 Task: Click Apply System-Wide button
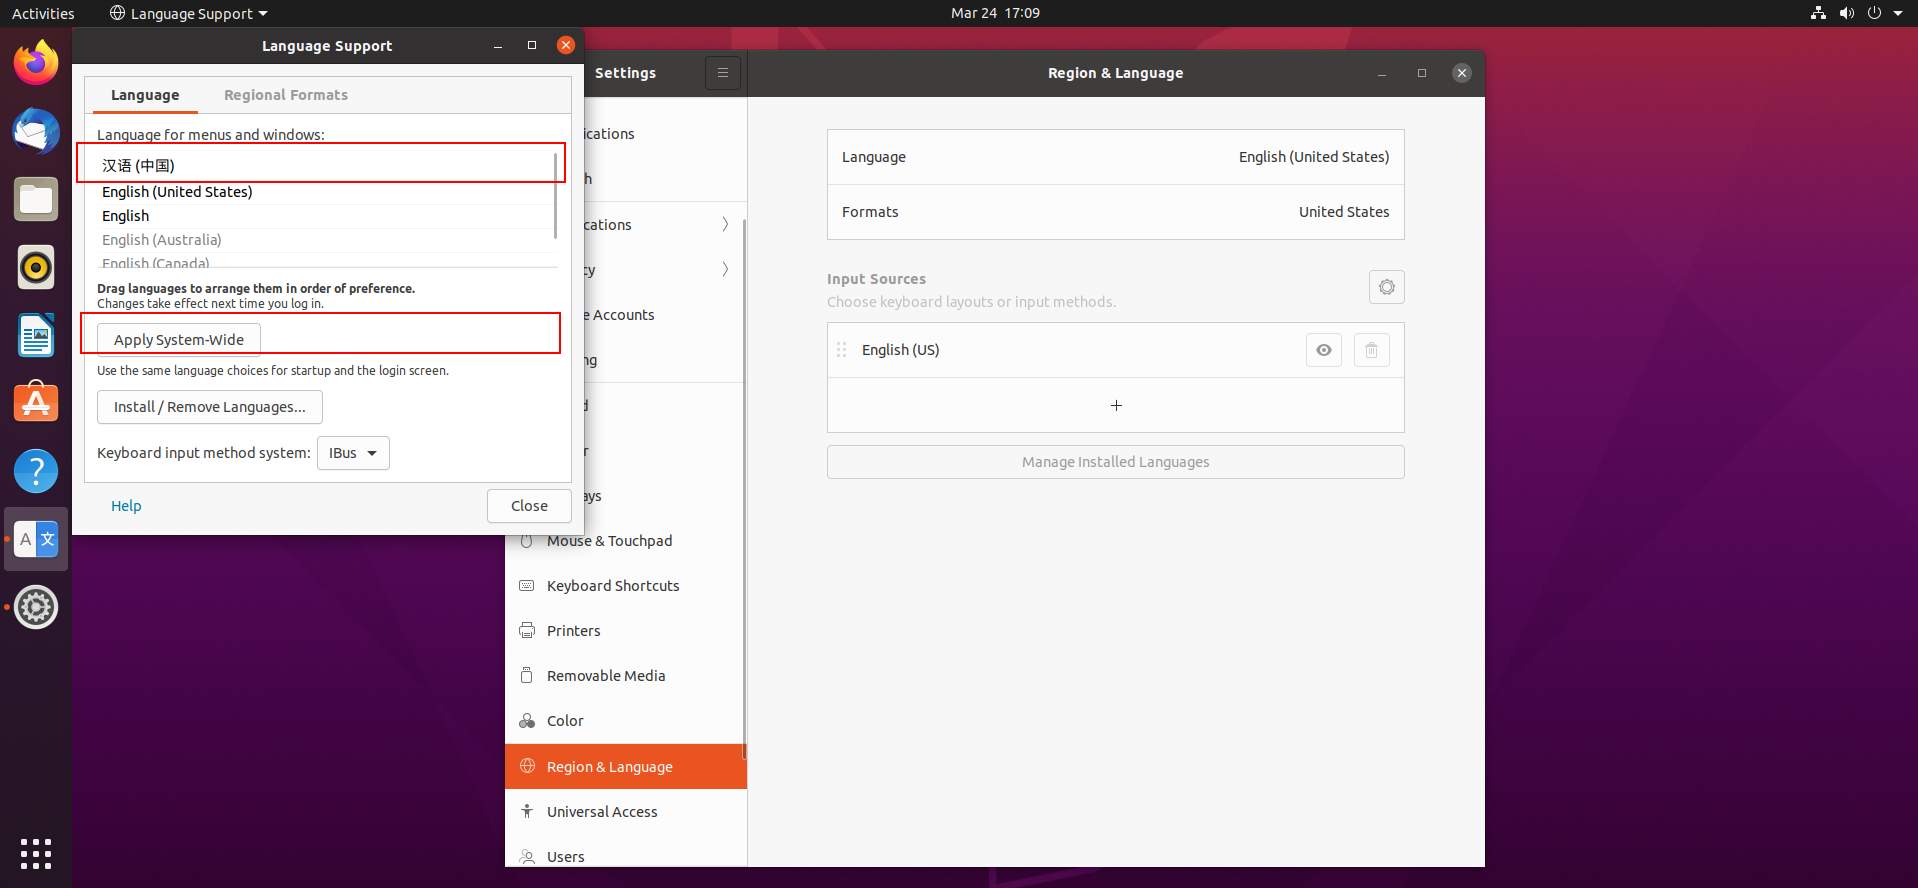(x=179, y=339)
